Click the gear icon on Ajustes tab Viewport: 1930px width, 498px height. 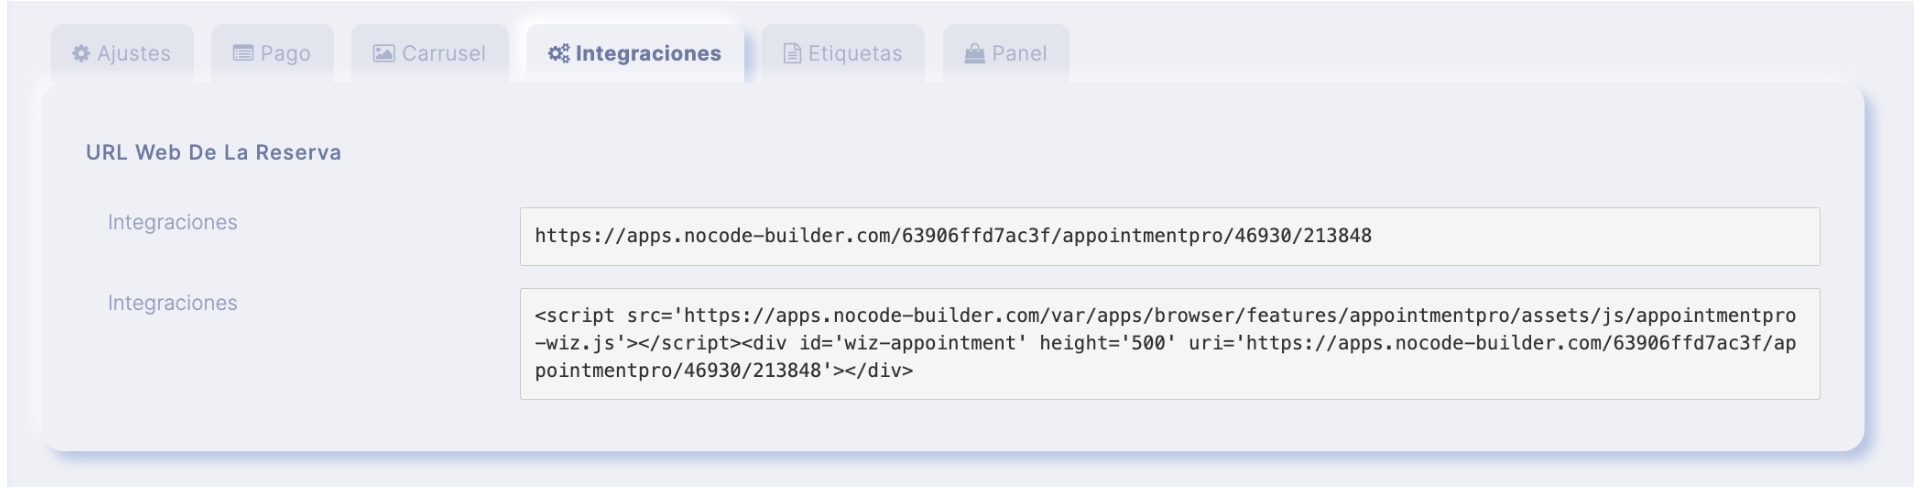click(x=81, y=54)
